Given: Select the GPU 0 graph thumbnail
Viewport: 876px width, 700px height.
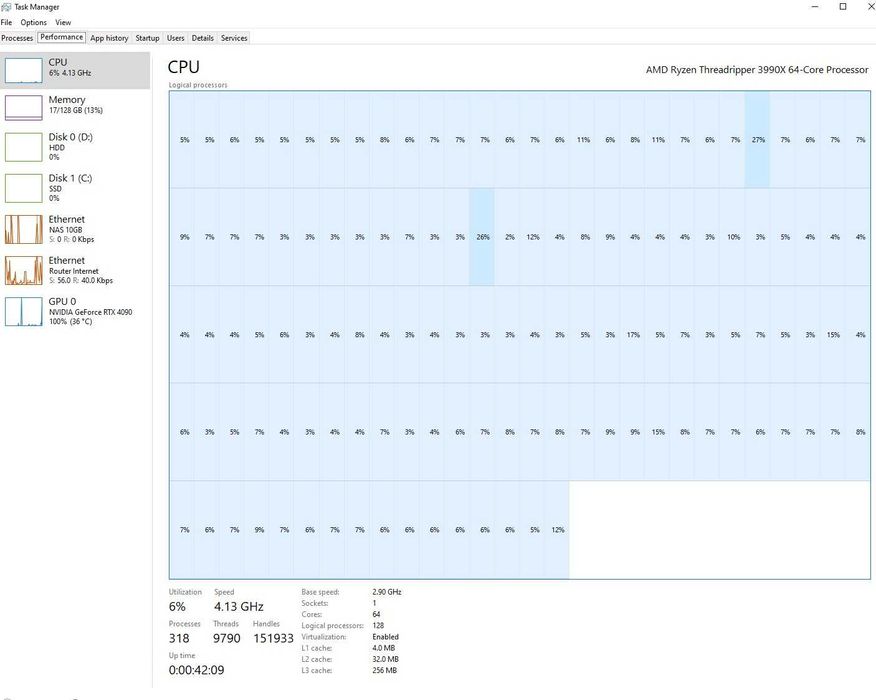Looking at the screenshot, I should [23, 312].
